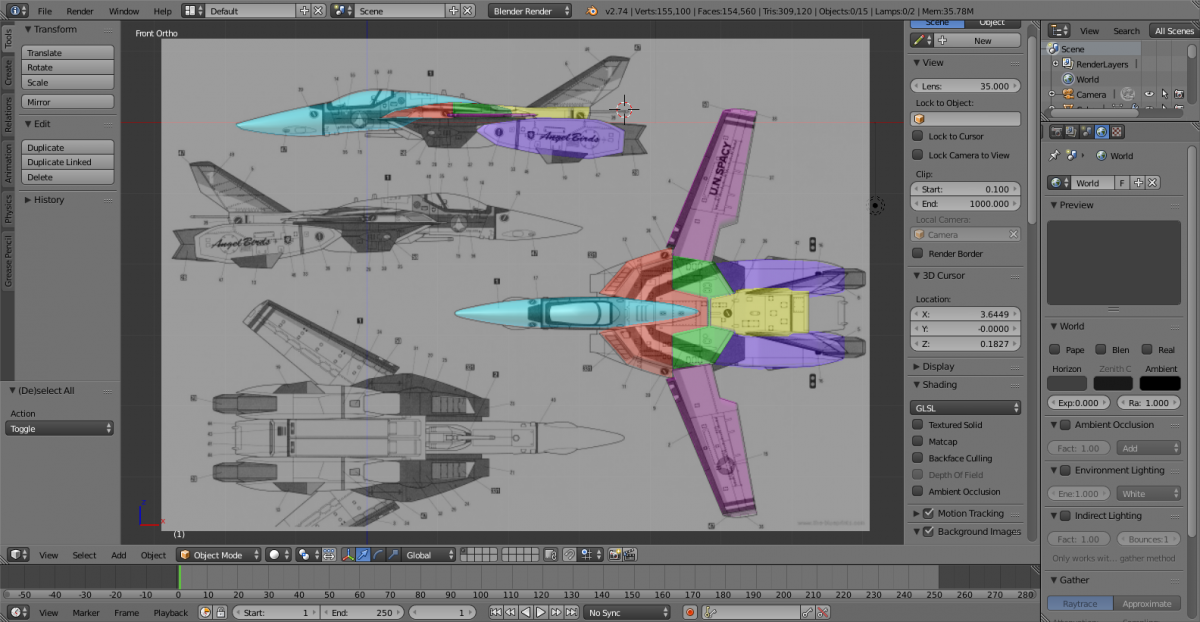Click the Horizon color swatch
This screenshot has height=622, width=1200.
1067,383
